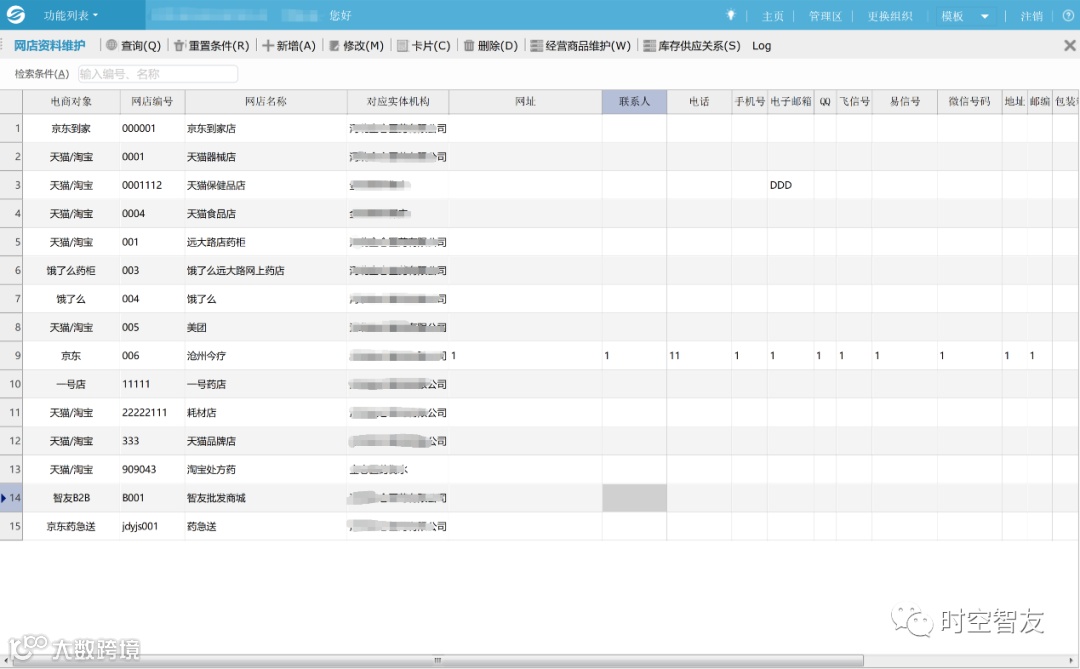Viewport: 1080px width, 669px height.
Task: Close the 网店资料维护 panel with X
Action: [1069, 45]
